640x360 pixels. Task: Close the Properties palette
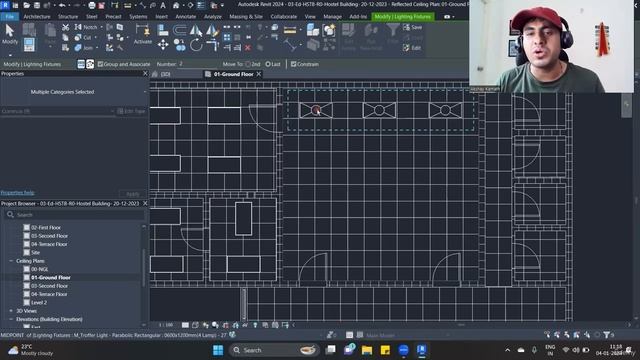coord(145,73)
